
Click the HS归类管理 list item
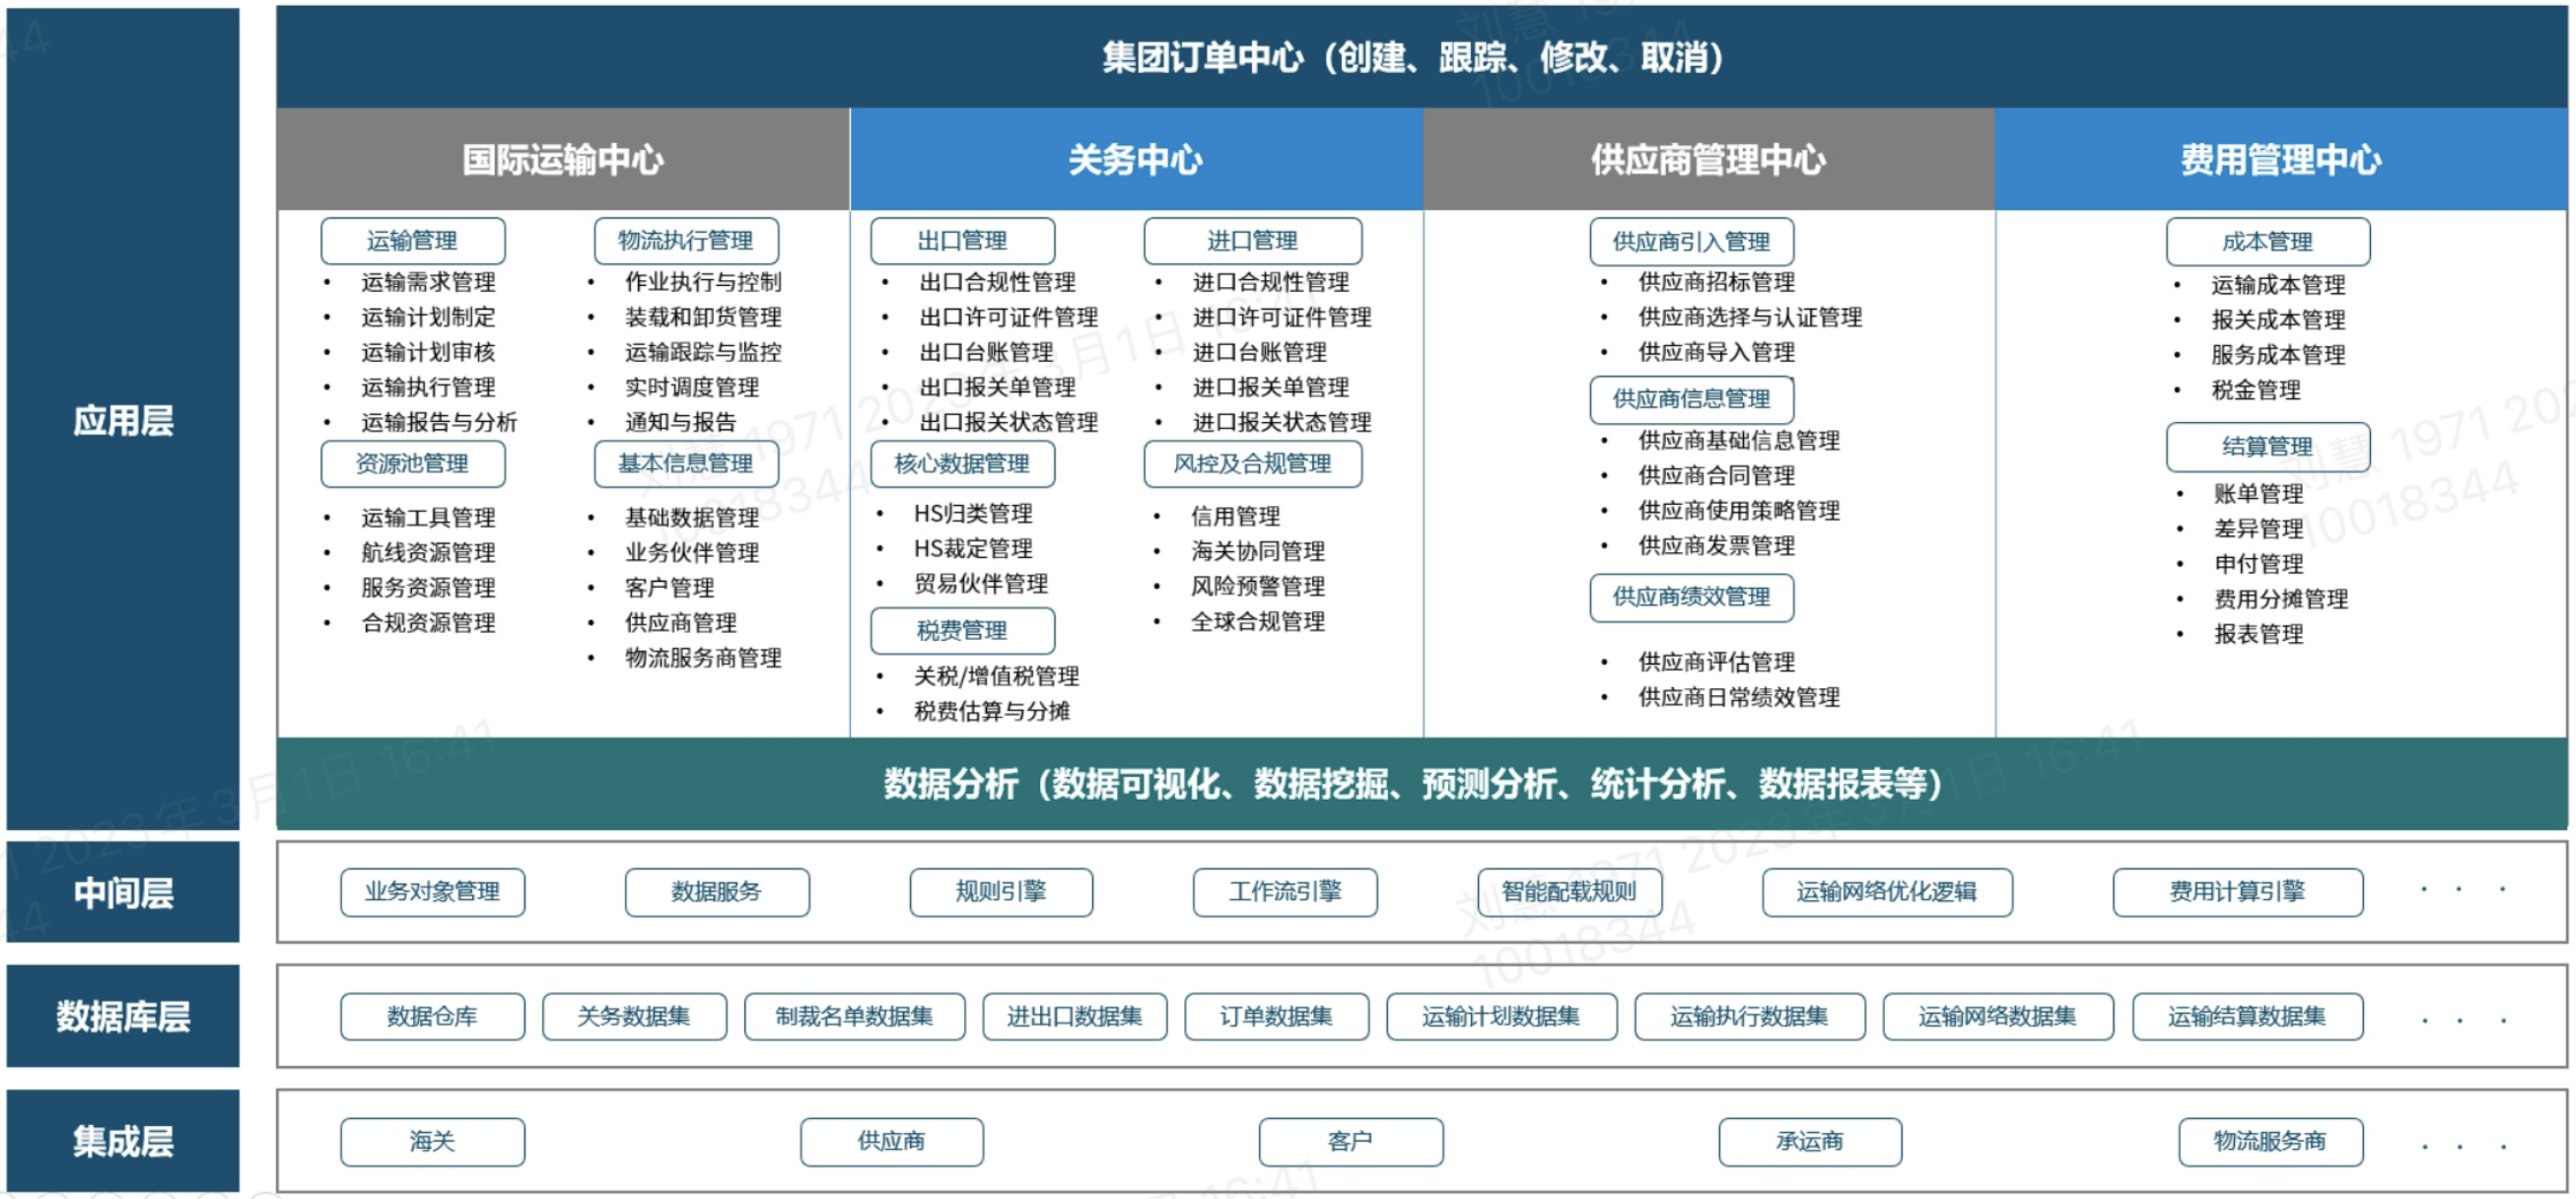click(974, 513)
